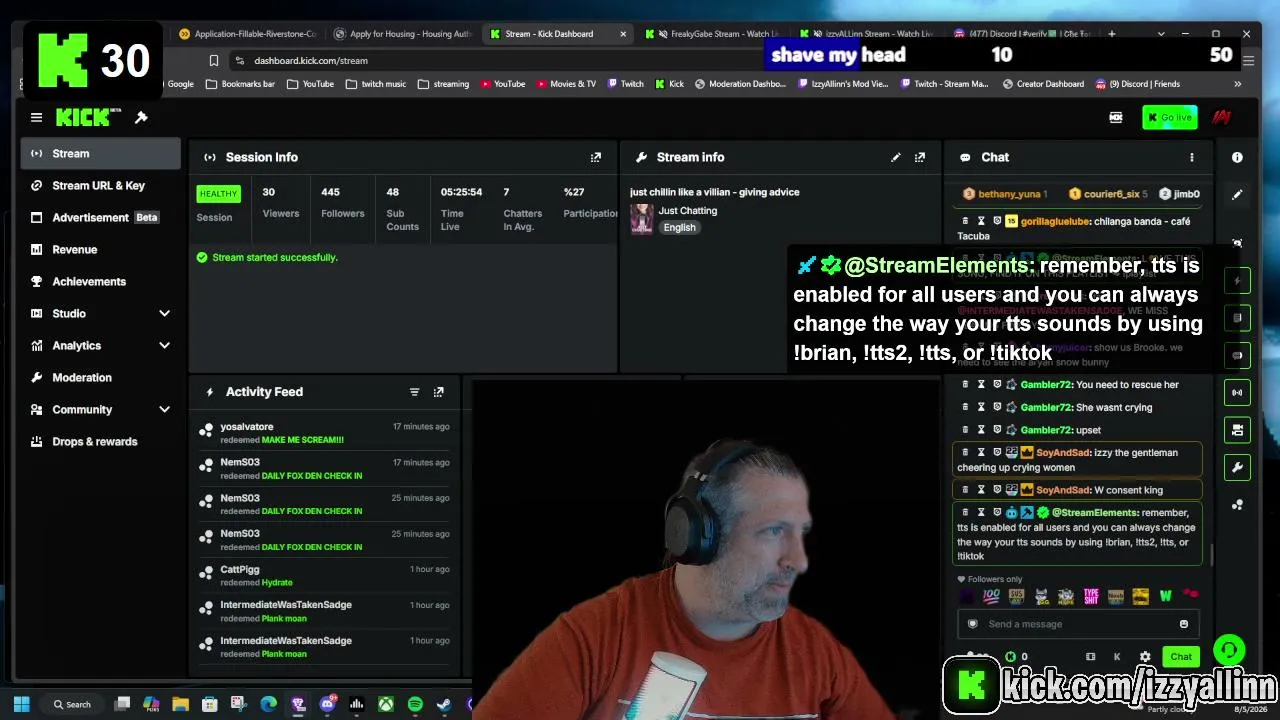Open the Stream page in the sidebar
Screen dimensions: 1280x720
click(x=100, y=154)
